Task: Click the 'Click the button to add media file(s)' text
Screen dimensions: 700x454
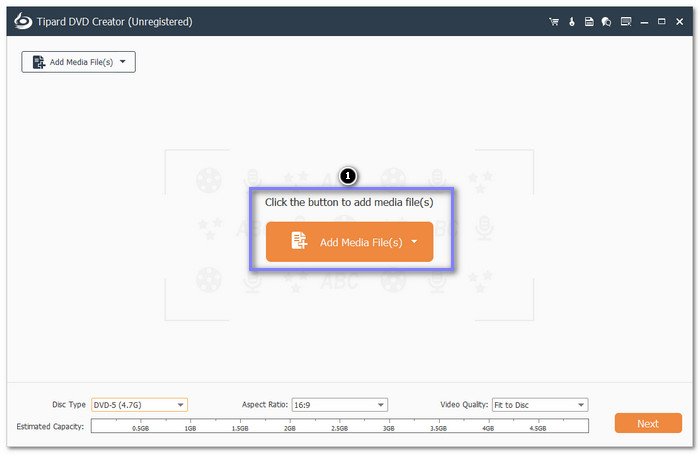Action: click(349, 202)
